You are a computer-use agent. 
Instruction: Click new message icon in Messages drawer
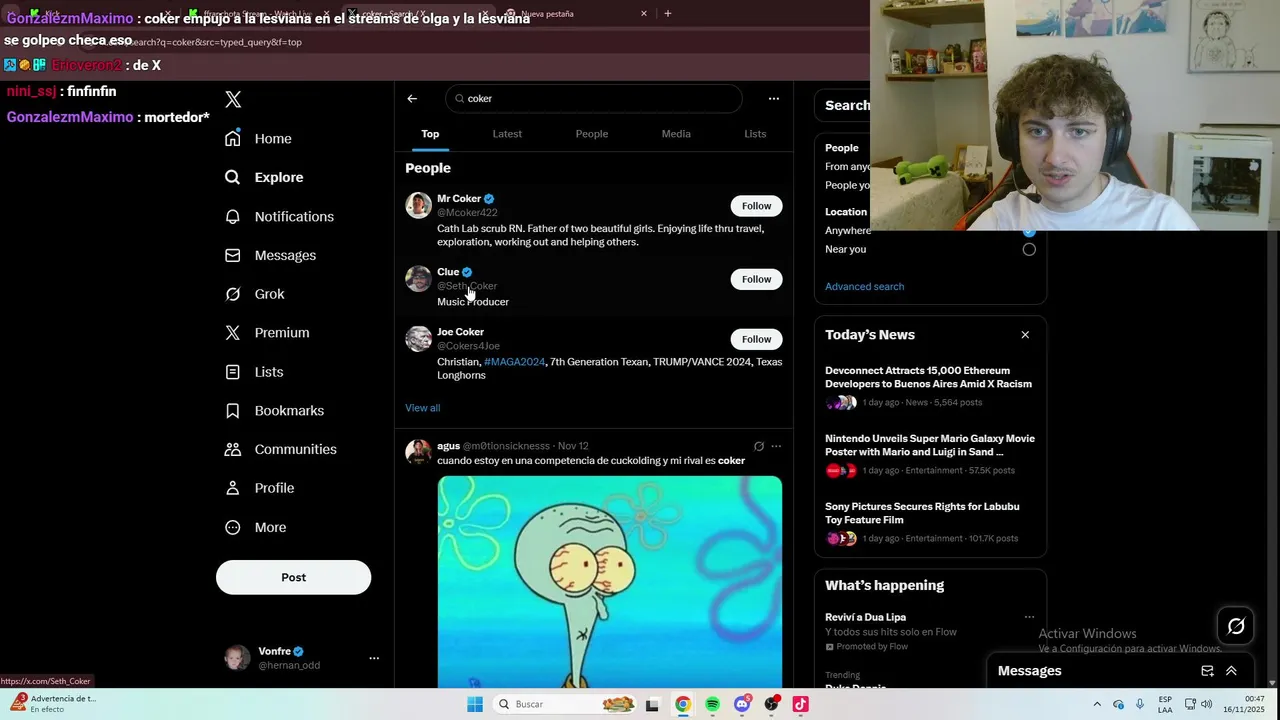1207,671
